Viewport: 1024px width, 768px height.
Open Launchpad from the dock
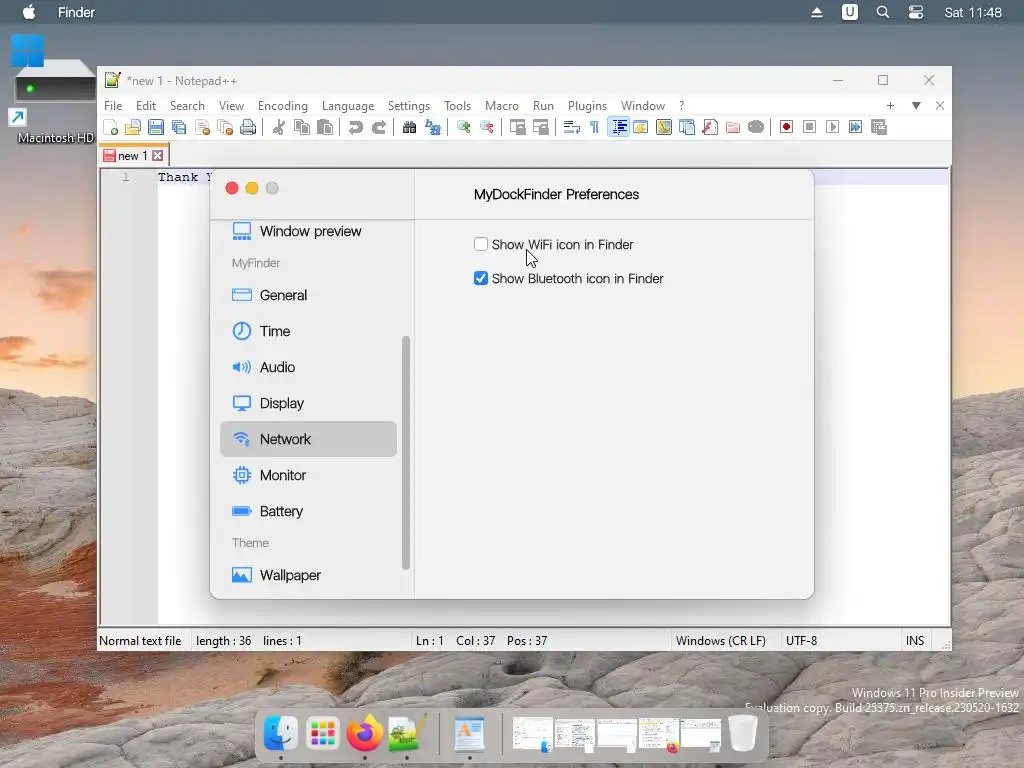(x=323, y=734)
